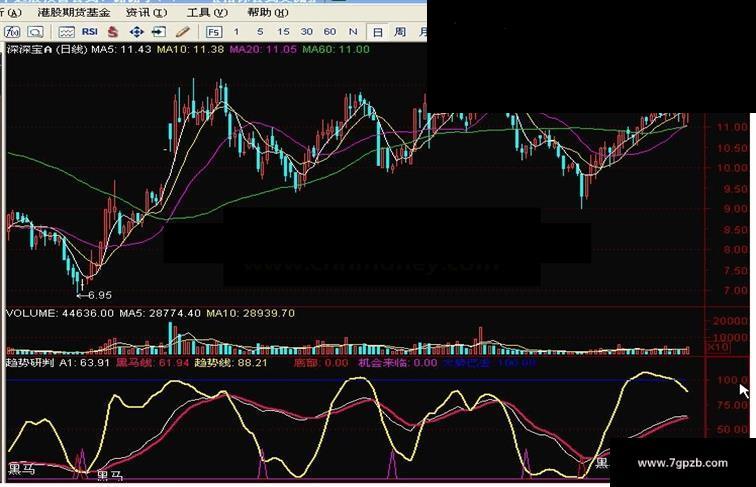Click the volume MA5: 28774.40 label
Screen dimensions: 756x487
(160, 313)
